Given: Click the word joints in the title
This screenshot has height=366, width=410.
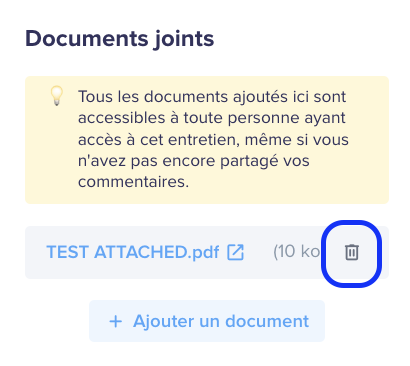Looking at the screenshot, I should pos(184,39).
